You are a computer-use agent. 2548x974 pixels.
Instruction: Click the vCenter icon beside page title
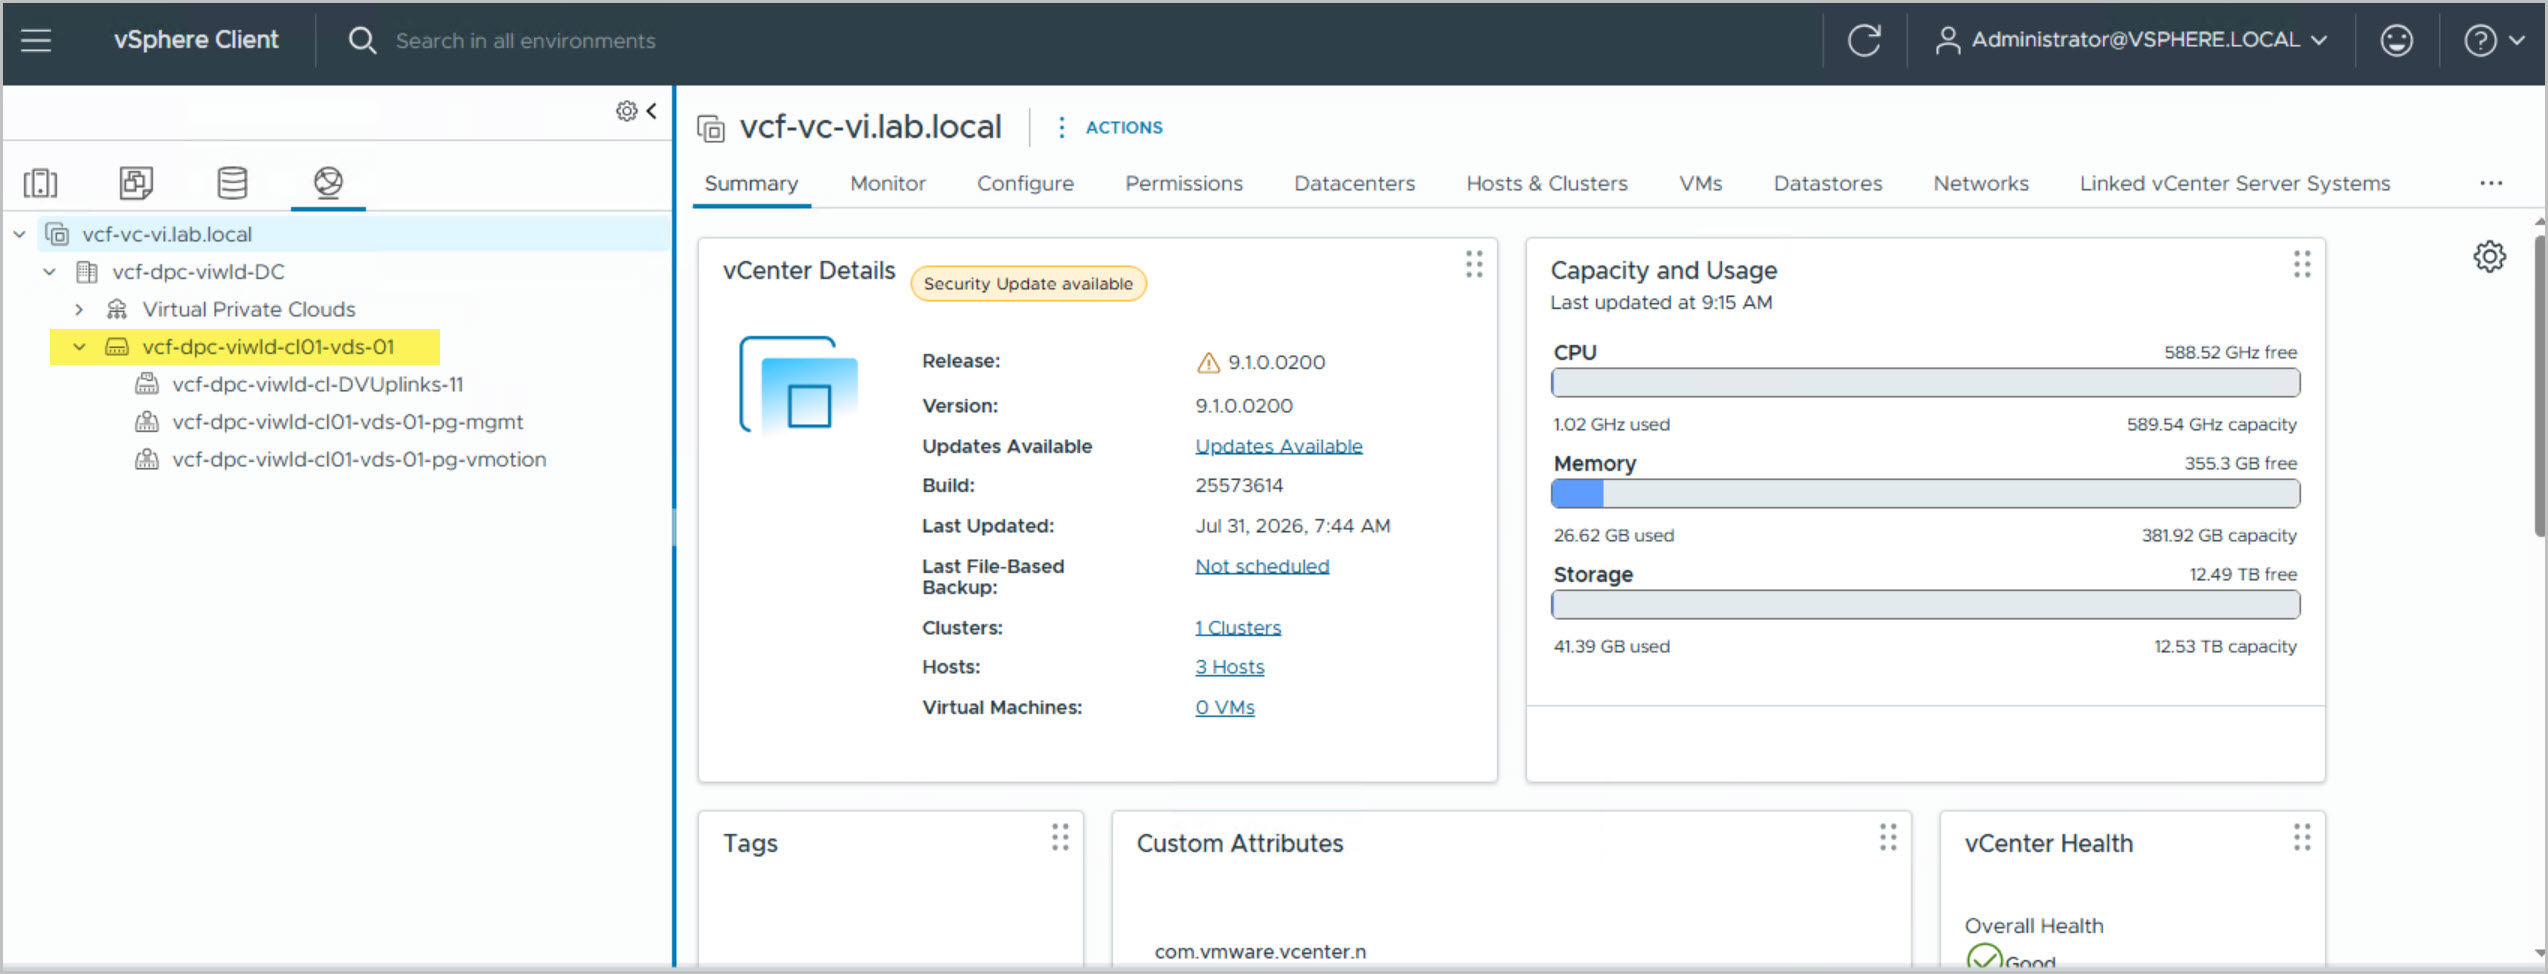tap(711, 128)
